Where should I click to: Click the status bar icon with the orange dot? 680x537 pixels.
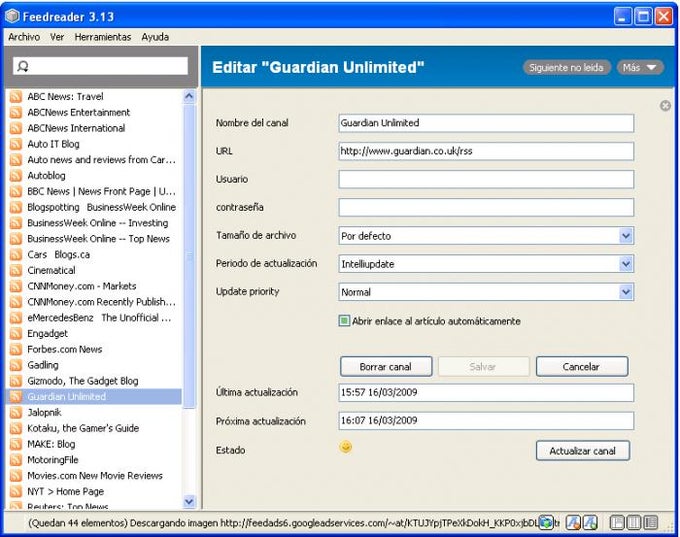pos(573,523)
